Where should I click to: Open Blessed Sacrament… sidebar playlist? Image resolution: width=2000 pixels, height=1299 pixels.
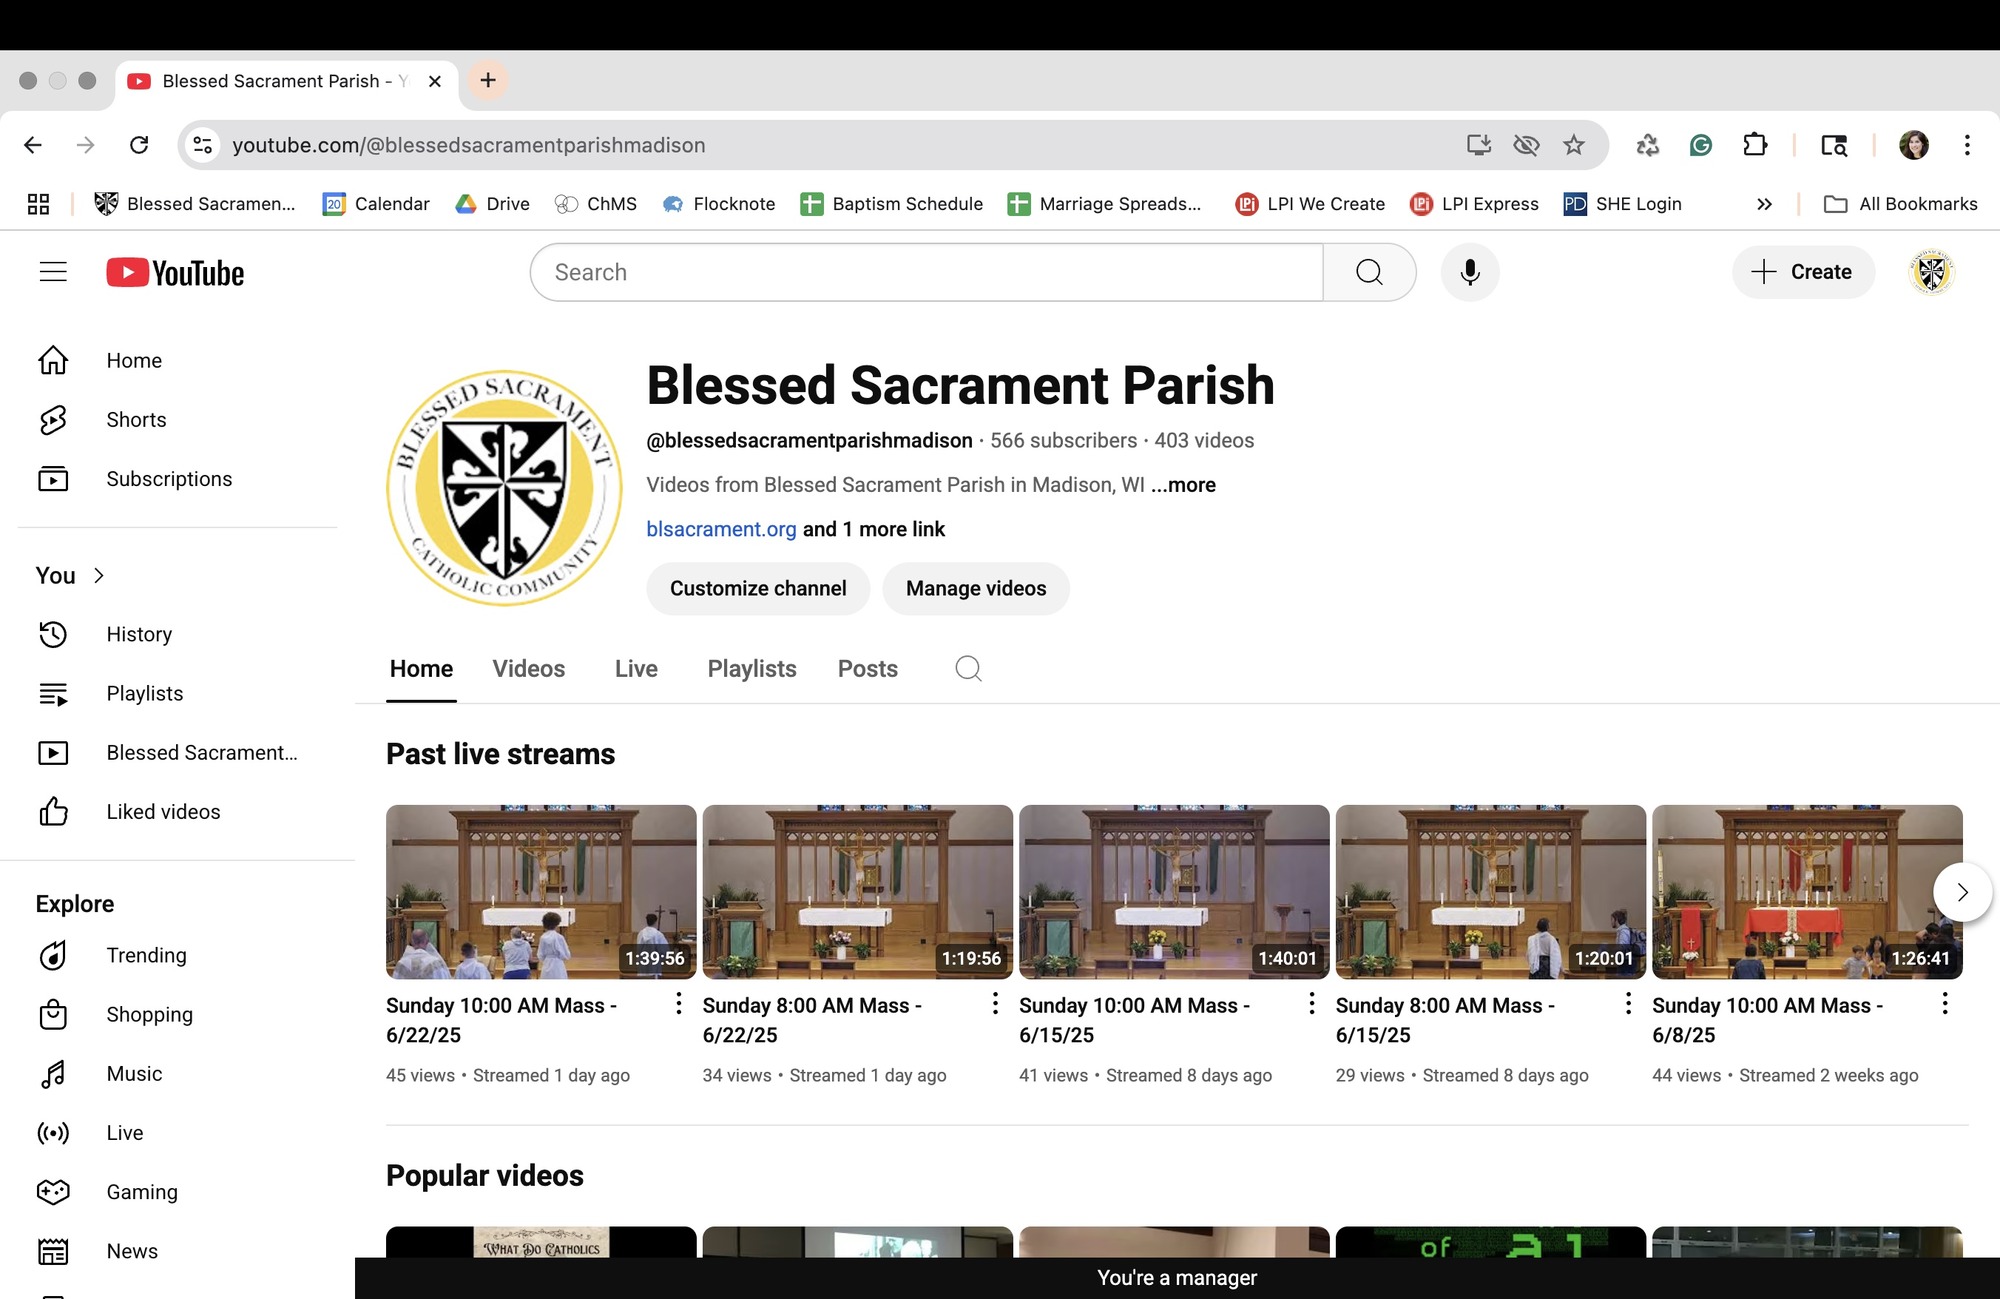(177, 752)
